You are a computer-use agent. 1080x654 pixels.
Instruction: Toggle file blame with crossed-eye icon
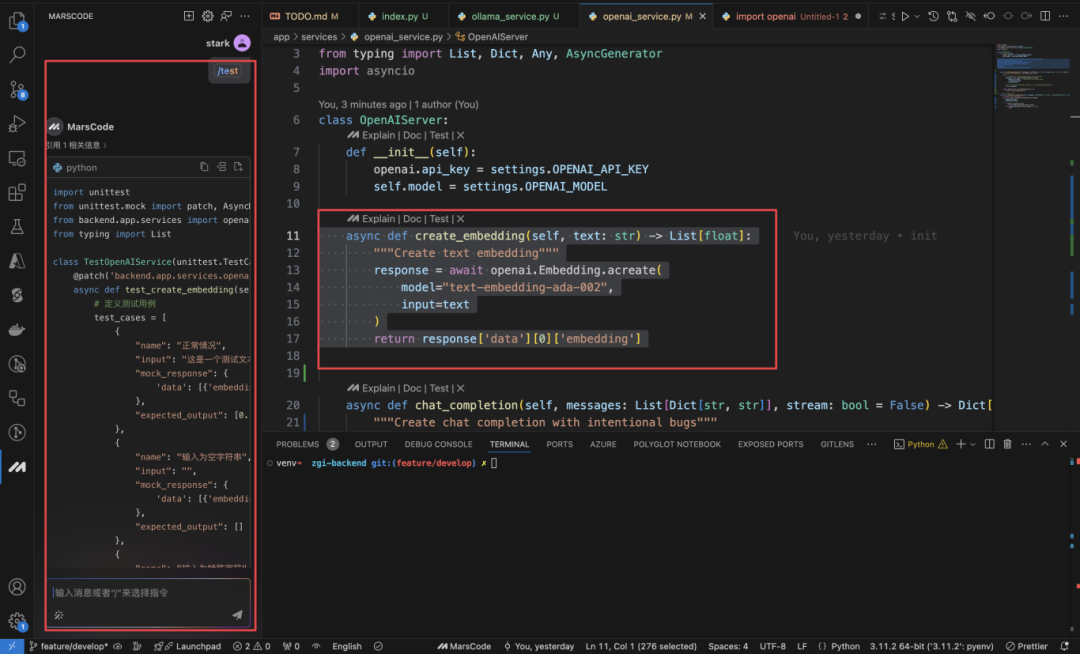(x=970, y=16)
